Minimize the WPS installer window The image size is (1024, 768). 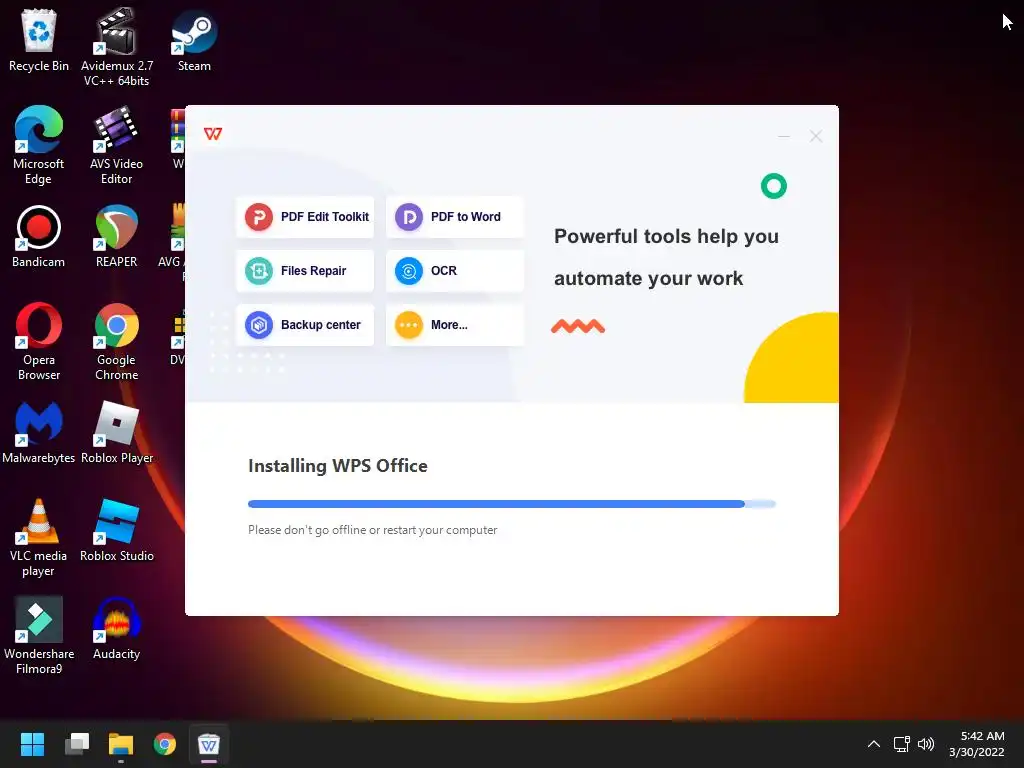coord(784,136)
